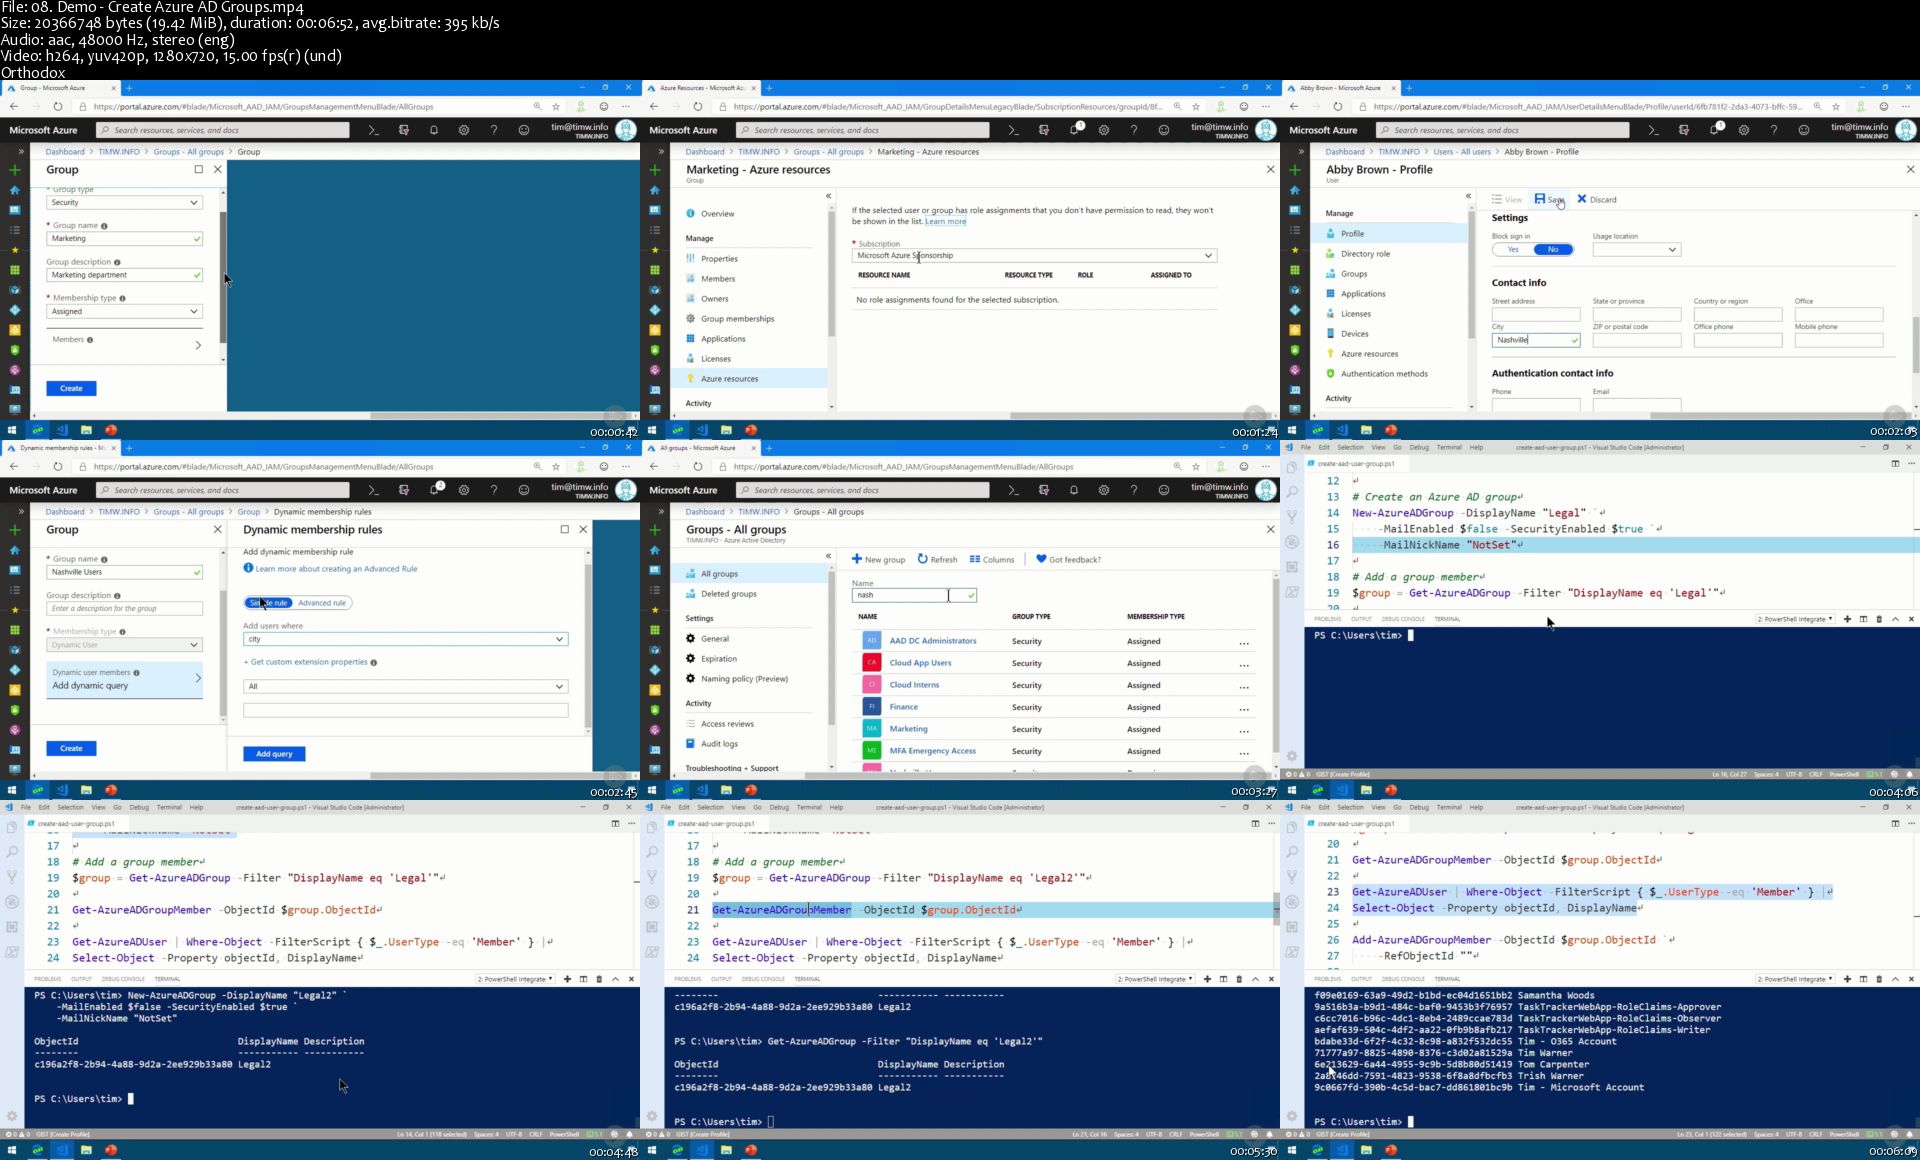Switch to OUTPUT tab in 00:04:48 frame
1920x1160 pixels.
tap(81, 979)
